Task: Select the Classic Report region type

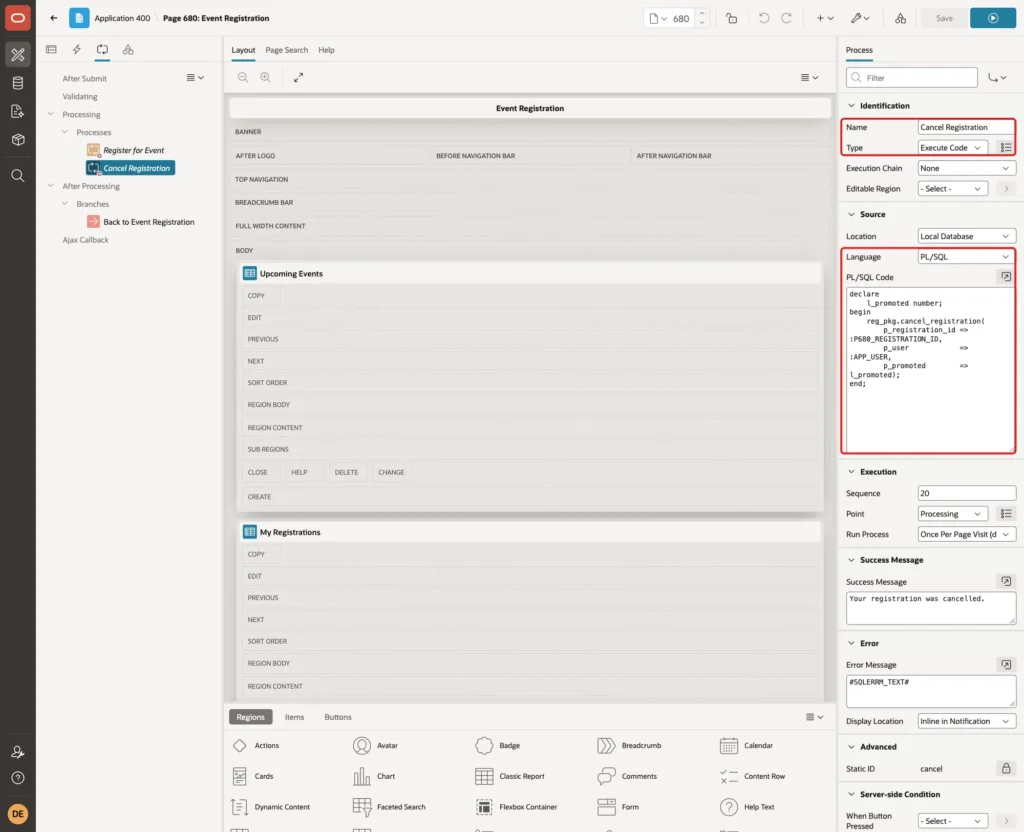Action: pos(511,776)
